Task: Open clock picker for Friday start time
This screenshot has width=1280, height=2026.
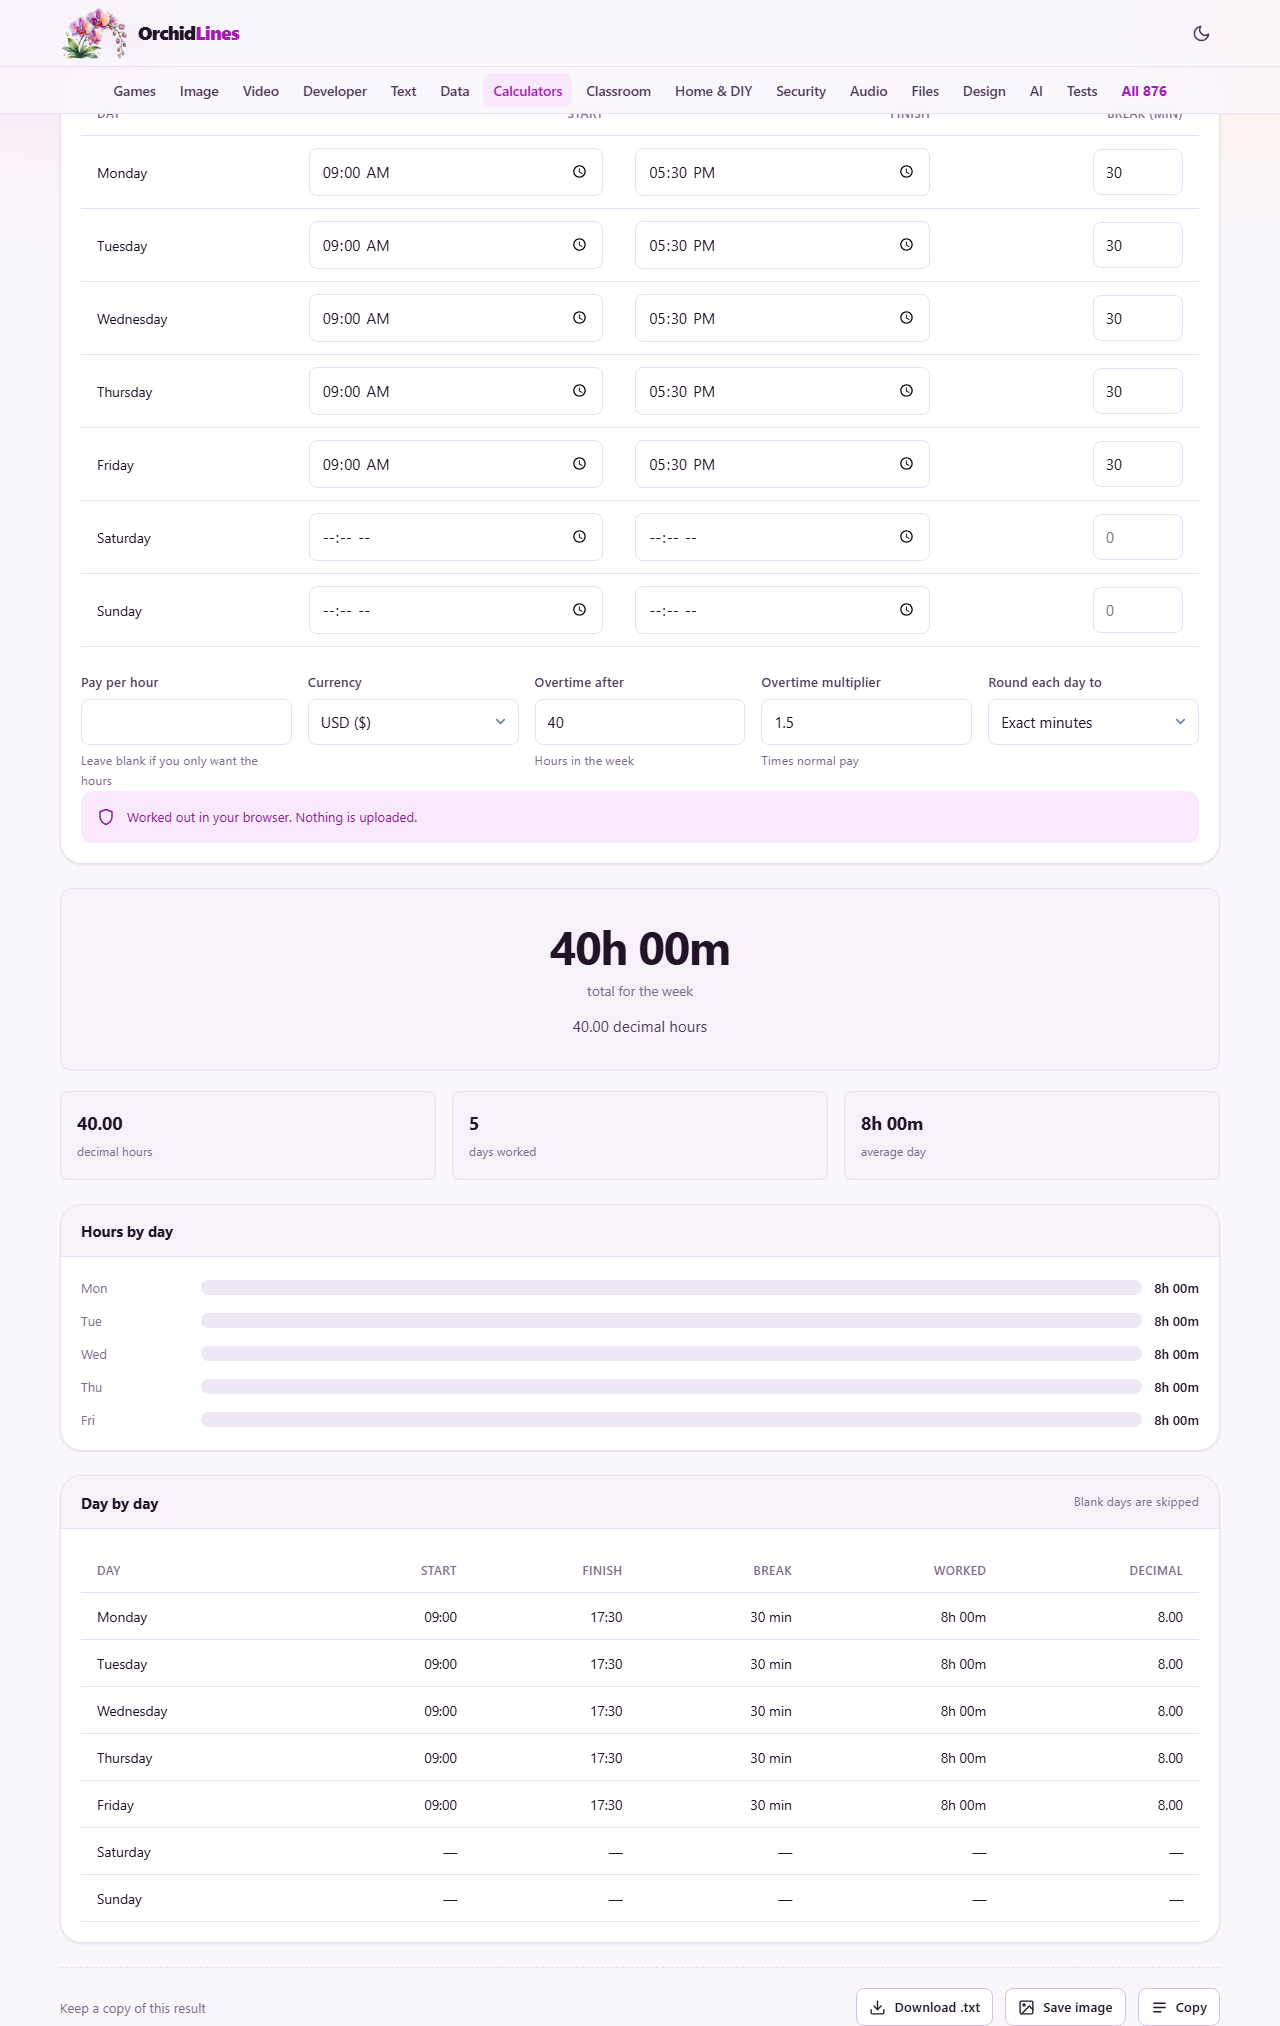Action: [x=579, y=464]
